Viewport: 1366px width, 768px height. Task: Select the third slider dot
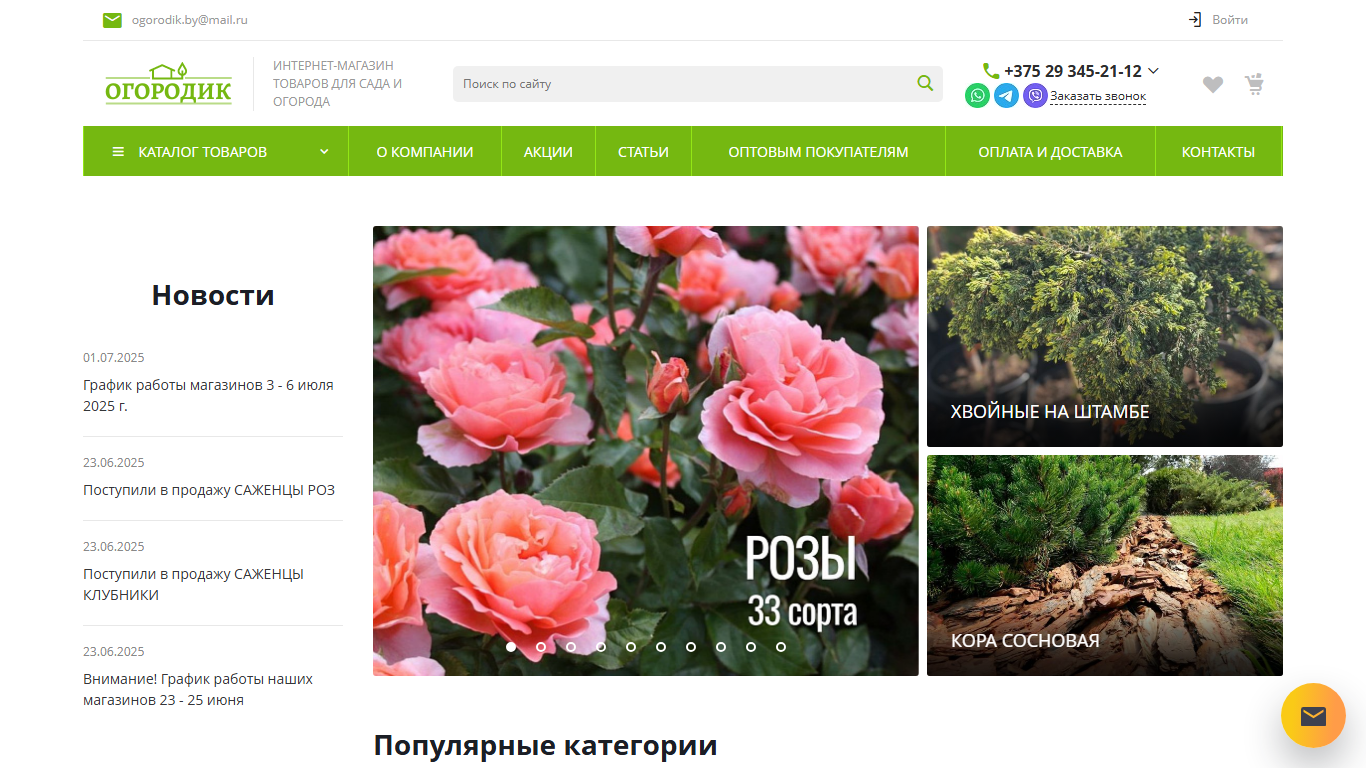pyautogui.click(x=571, y=647)
